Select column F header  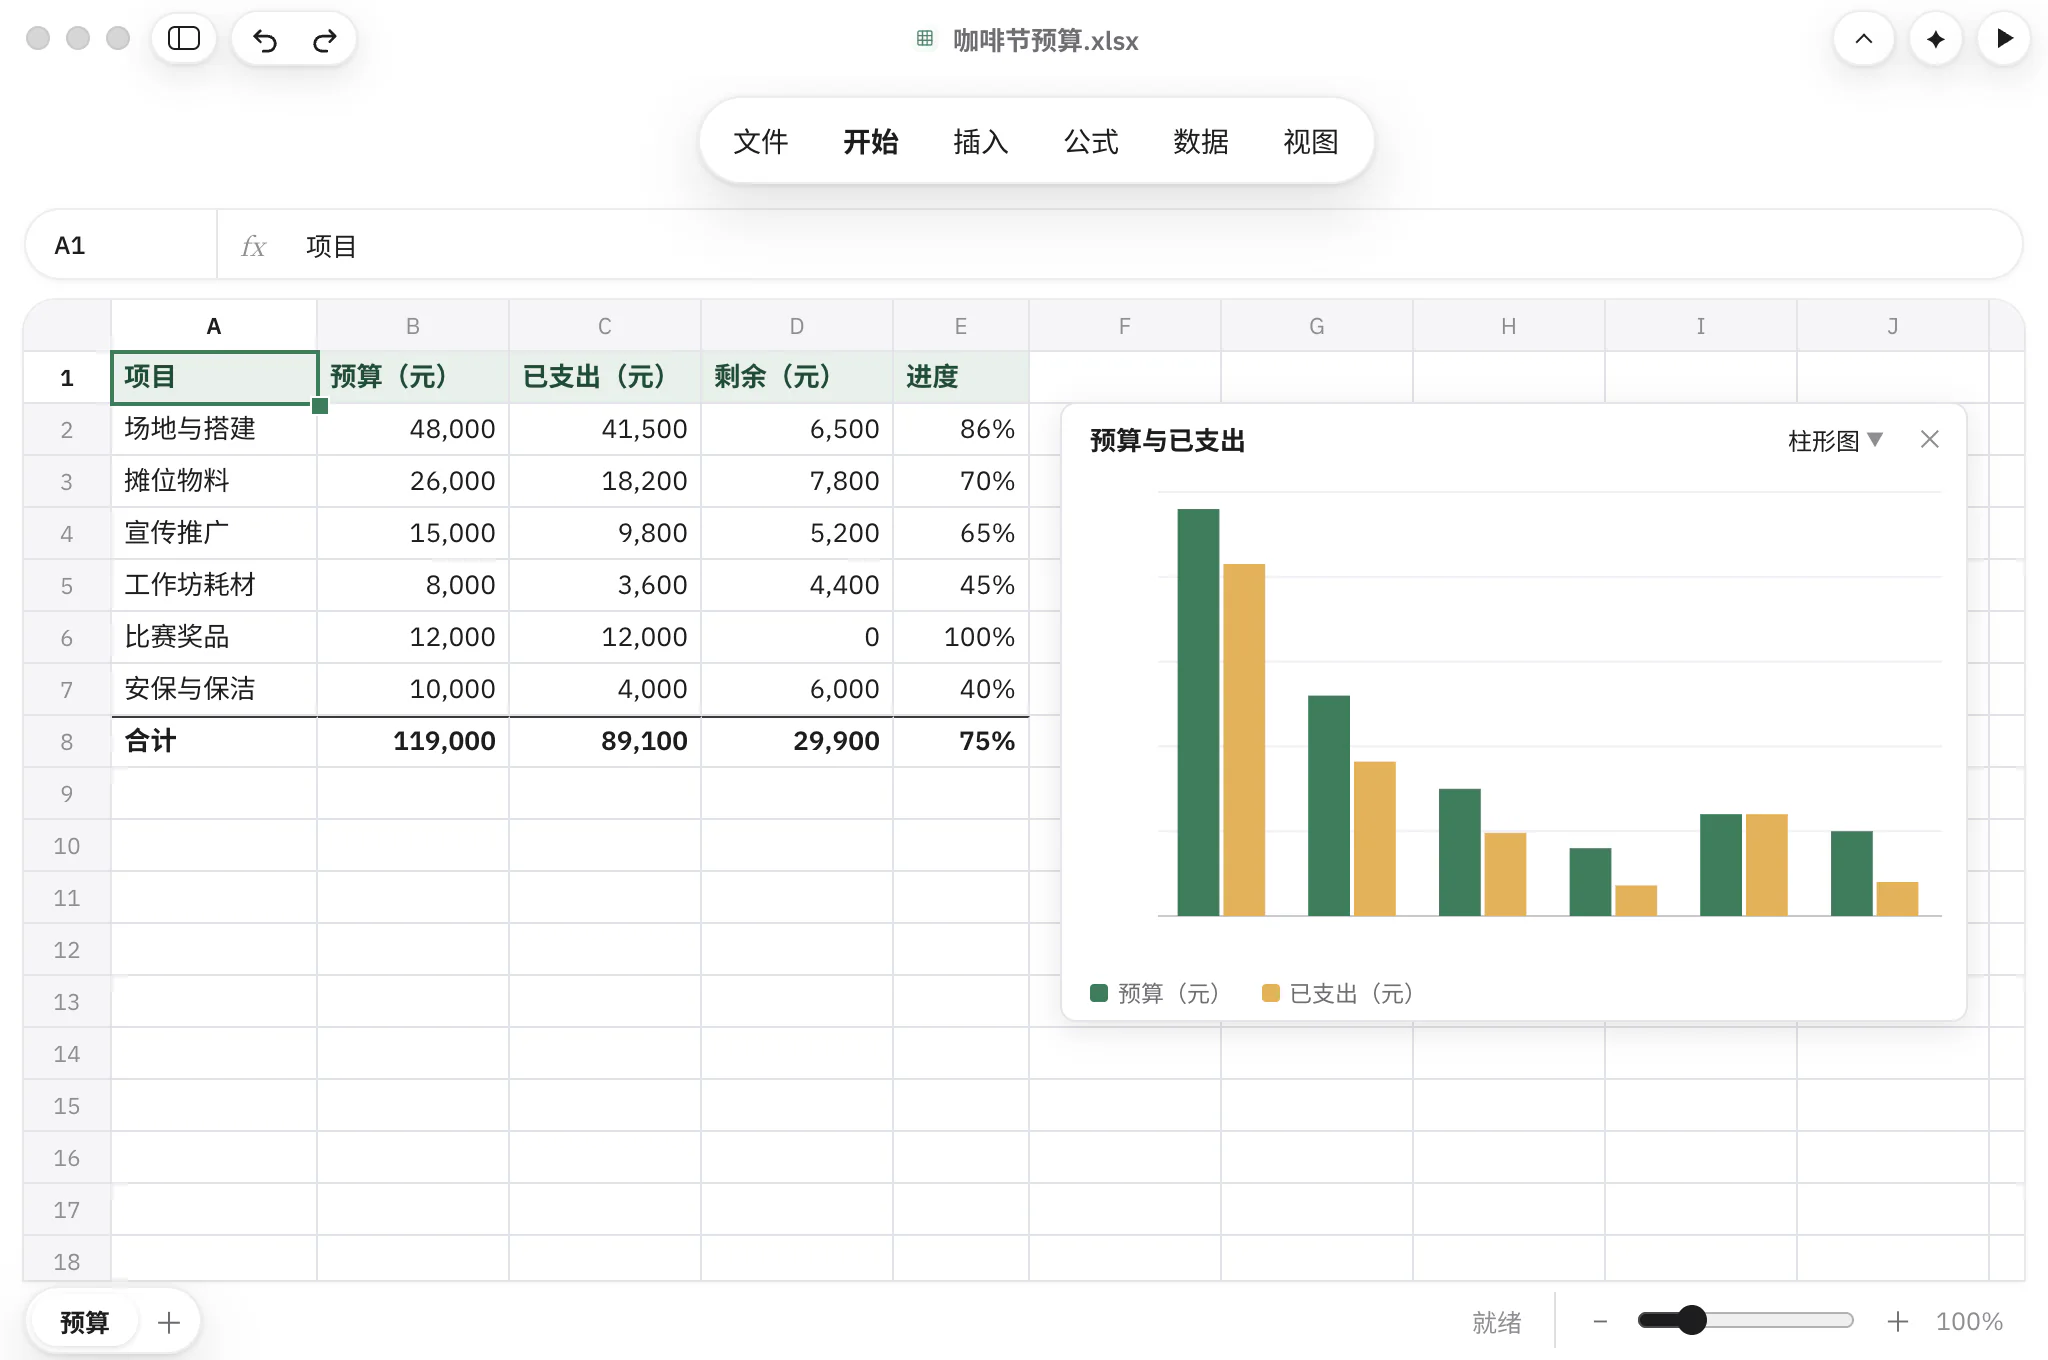[1125, 326]
